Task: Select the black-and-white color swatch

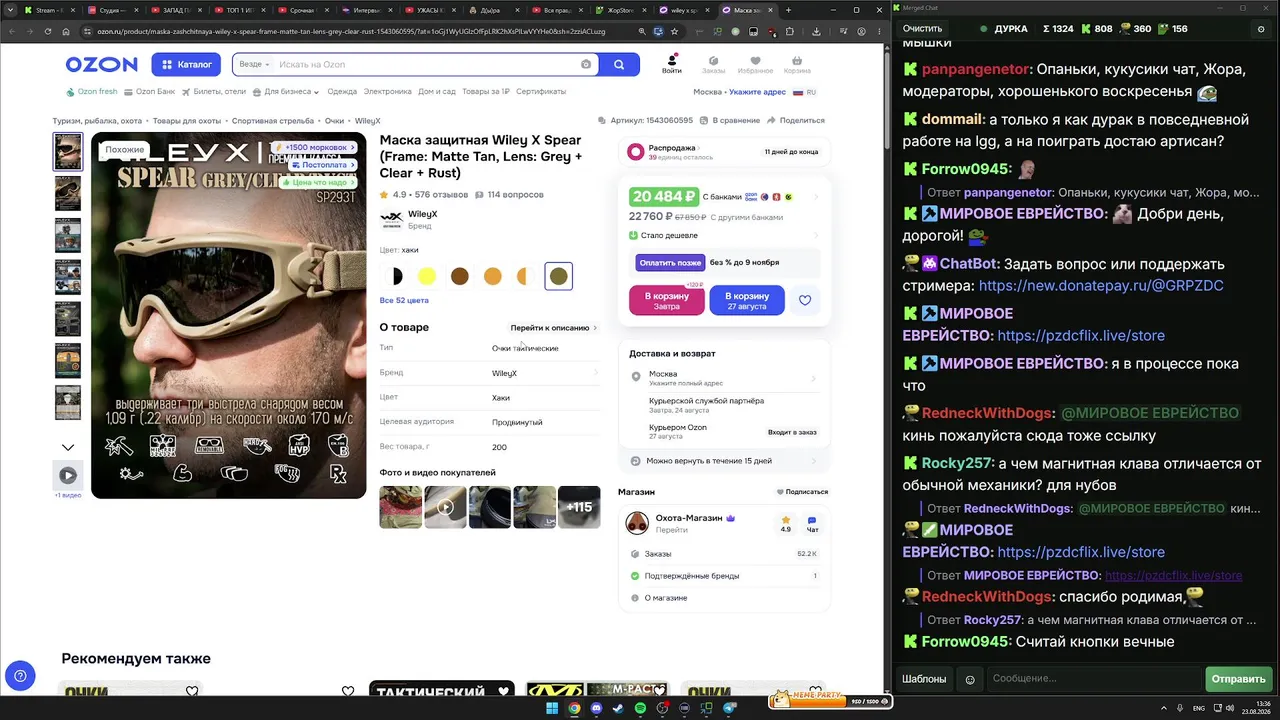Action: tap(394, 276)
